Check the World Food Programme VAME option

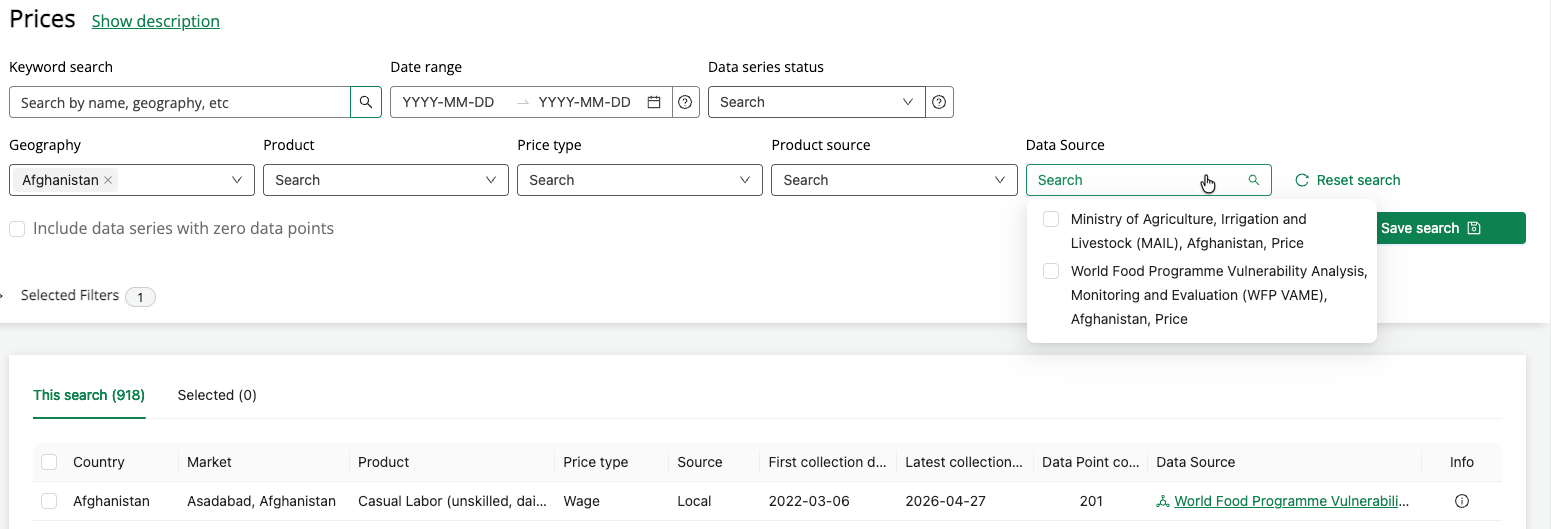point(1051,271)
